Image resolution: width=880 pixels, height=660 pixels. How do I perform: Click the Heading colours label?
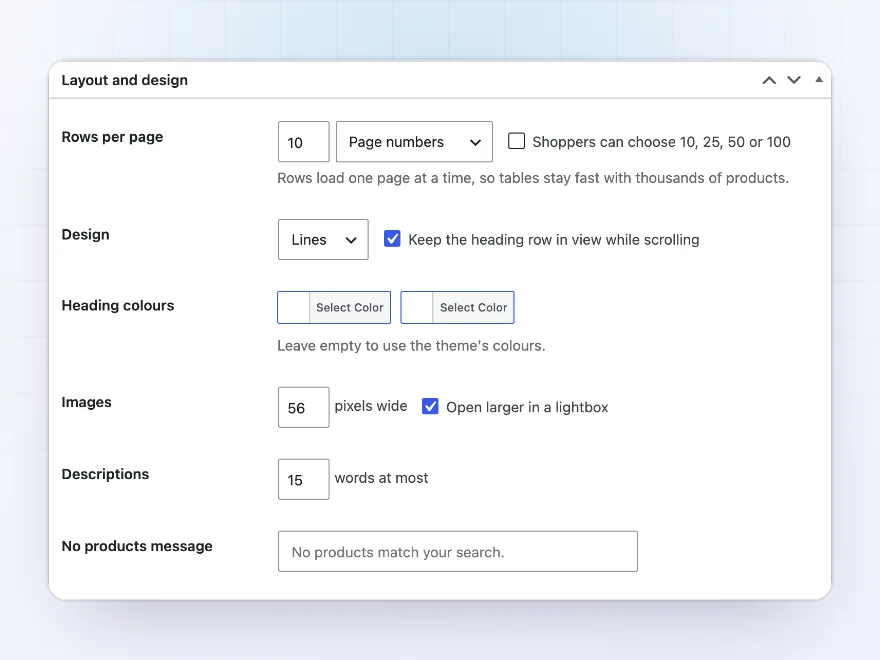click(118, 305)
